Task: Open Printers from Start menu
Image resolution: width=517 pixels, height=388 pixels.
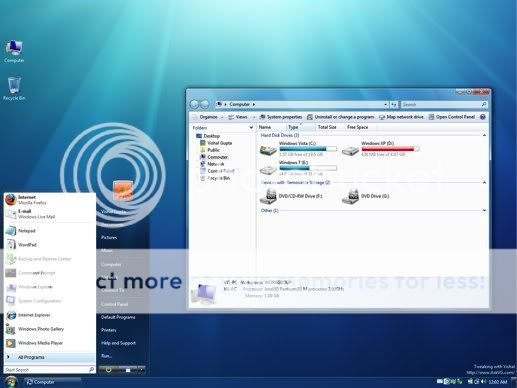Action: pyautogui.click(x=109, y=330)
